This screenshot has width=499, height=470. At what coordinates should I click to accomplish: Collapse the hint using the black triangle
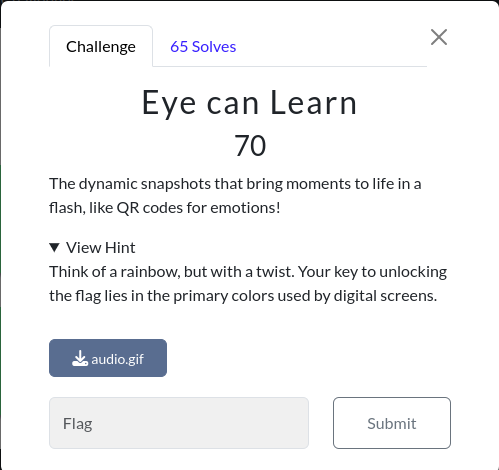pyautogui.click(x=54, y=248)
